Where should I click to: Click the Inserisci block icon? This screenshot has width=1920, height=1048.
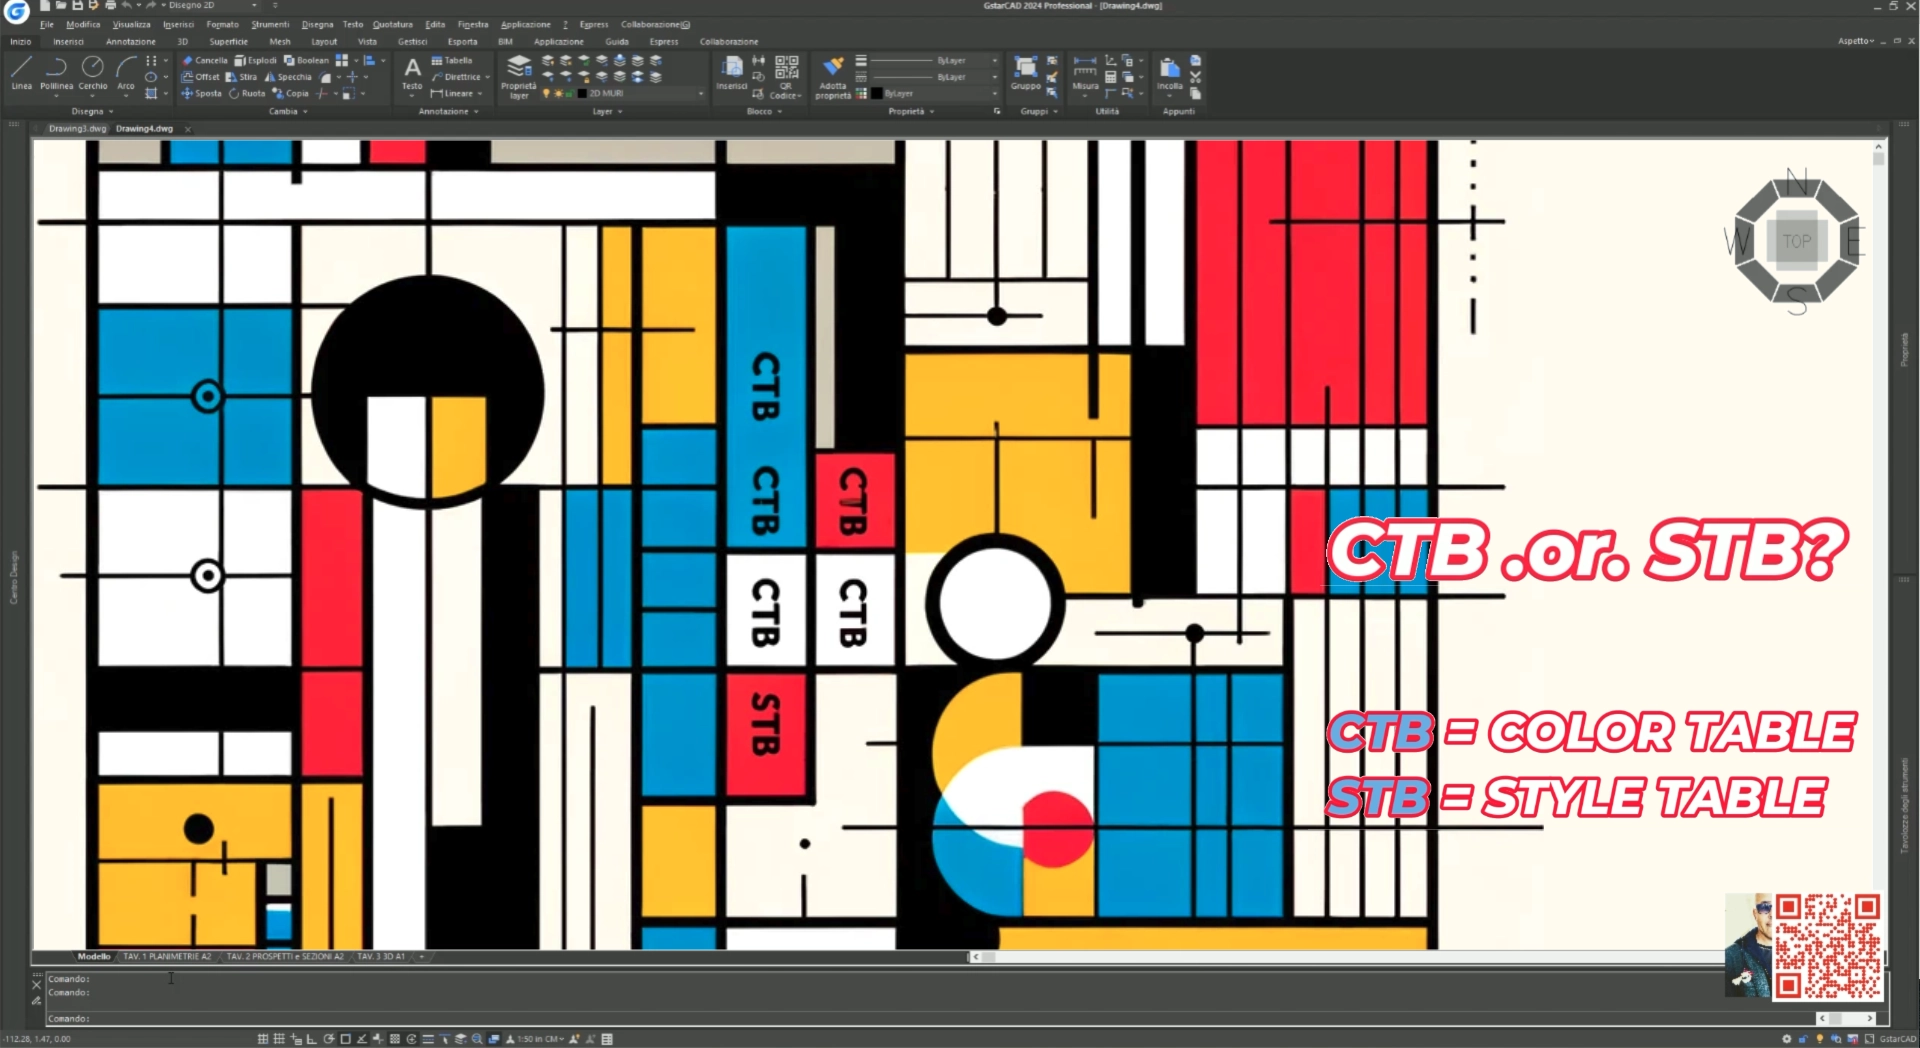(x=732, y=72)
